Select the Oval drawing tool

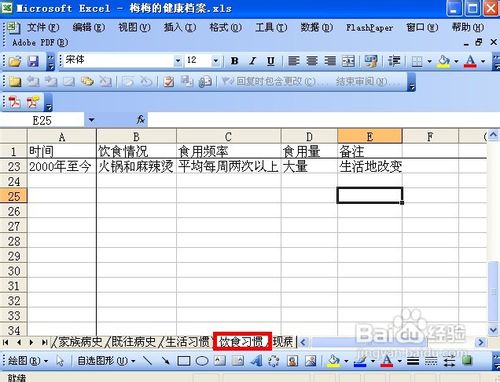pos(202,361)
